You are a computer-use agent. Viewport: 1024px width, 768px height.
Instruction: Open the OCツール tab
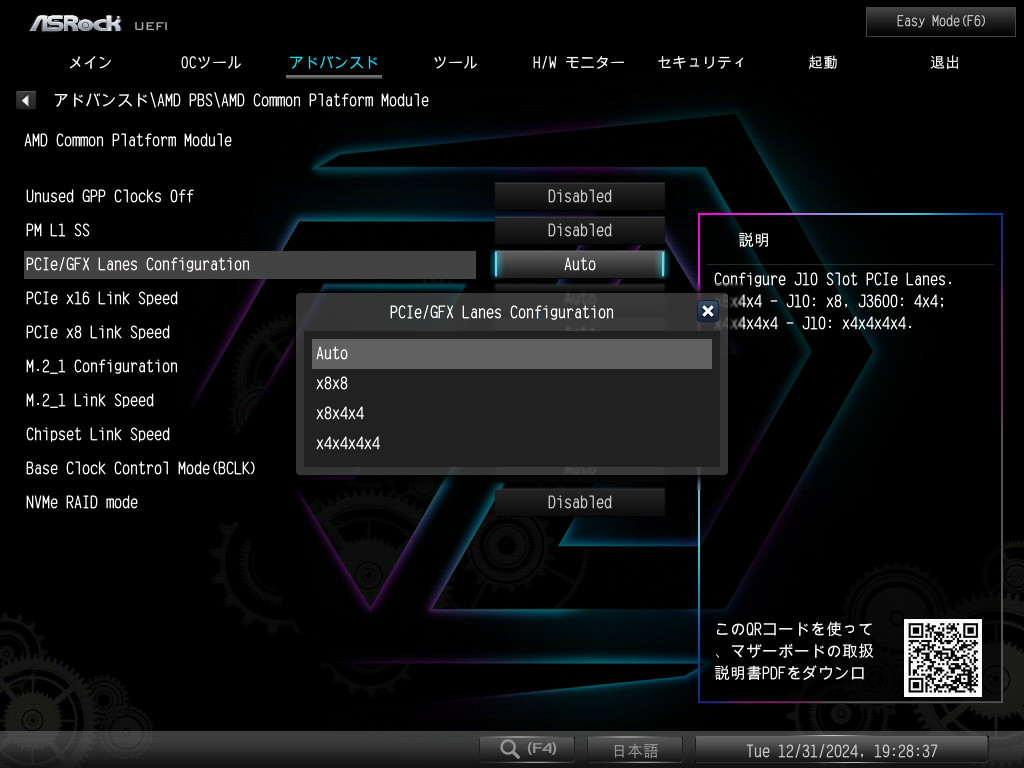tap(211, 63)
